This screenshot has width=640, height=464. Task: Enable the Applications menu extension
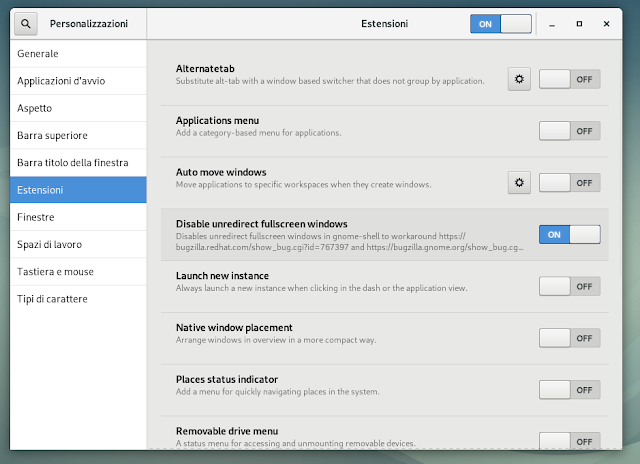[x=569, y=130]
